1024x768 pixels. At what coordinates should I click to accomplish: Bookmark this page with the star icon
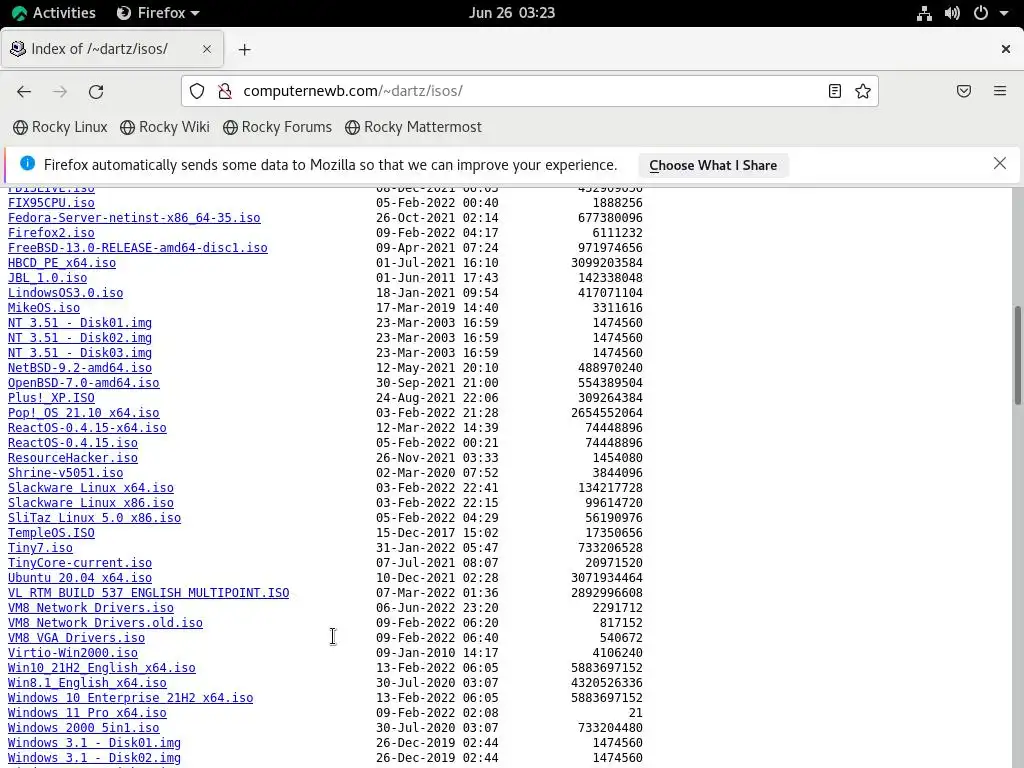863,91
